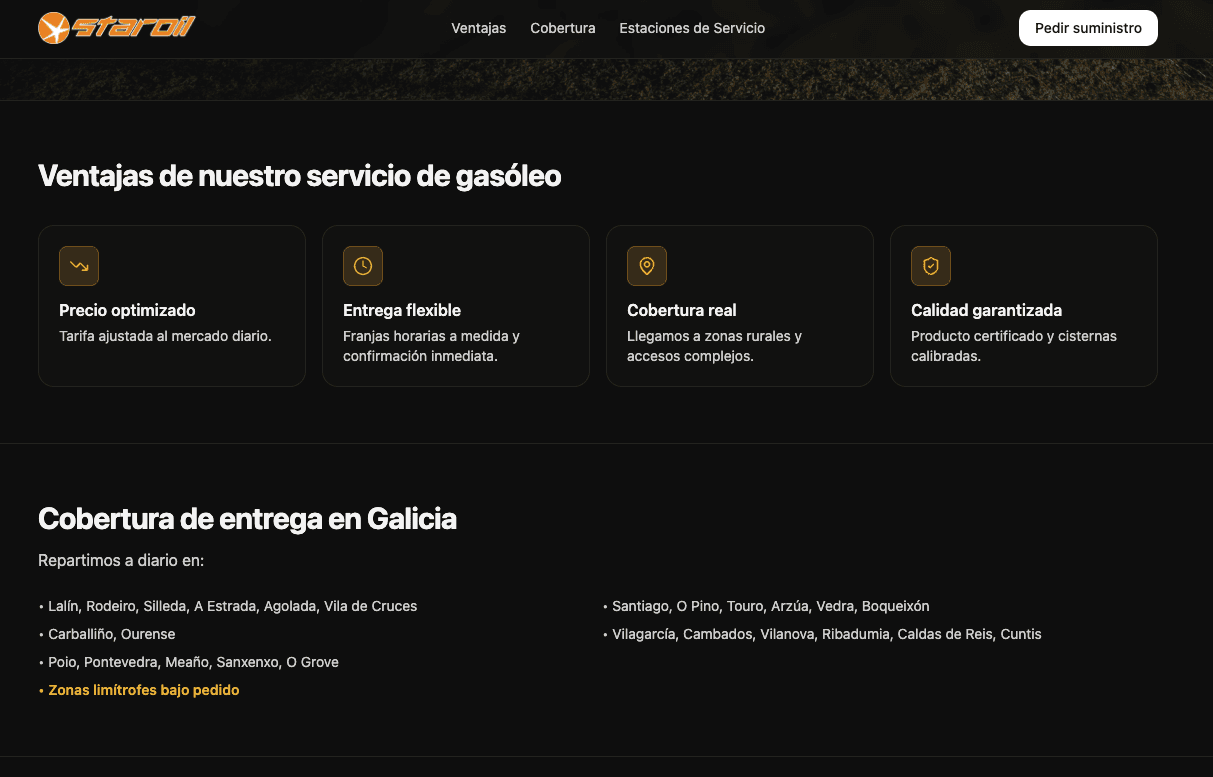Viewport: 1213px width, 777px height.
Task: Click the Santiago, O Pino, Touro row
Action: pos(766,606)
